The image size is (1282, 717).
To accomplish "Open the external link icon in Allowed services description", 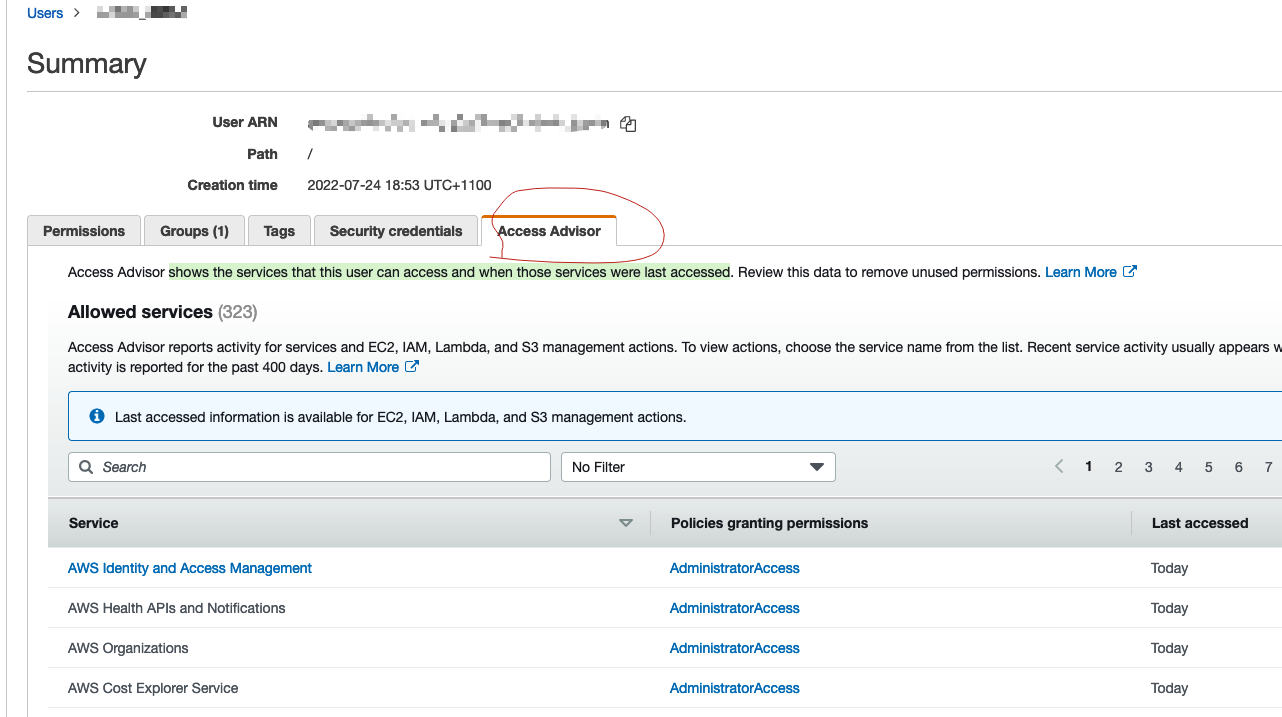I will pos(411,366).
